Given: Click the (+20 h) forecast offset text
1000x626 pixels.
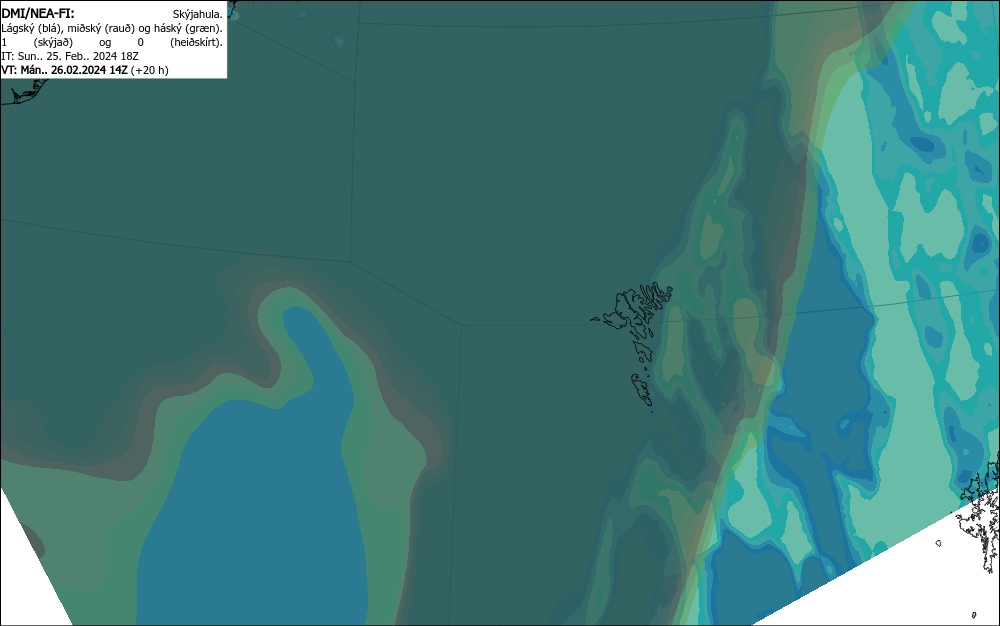Looking at the screenshot, I should pyautogui.click(x=149, y=70).
